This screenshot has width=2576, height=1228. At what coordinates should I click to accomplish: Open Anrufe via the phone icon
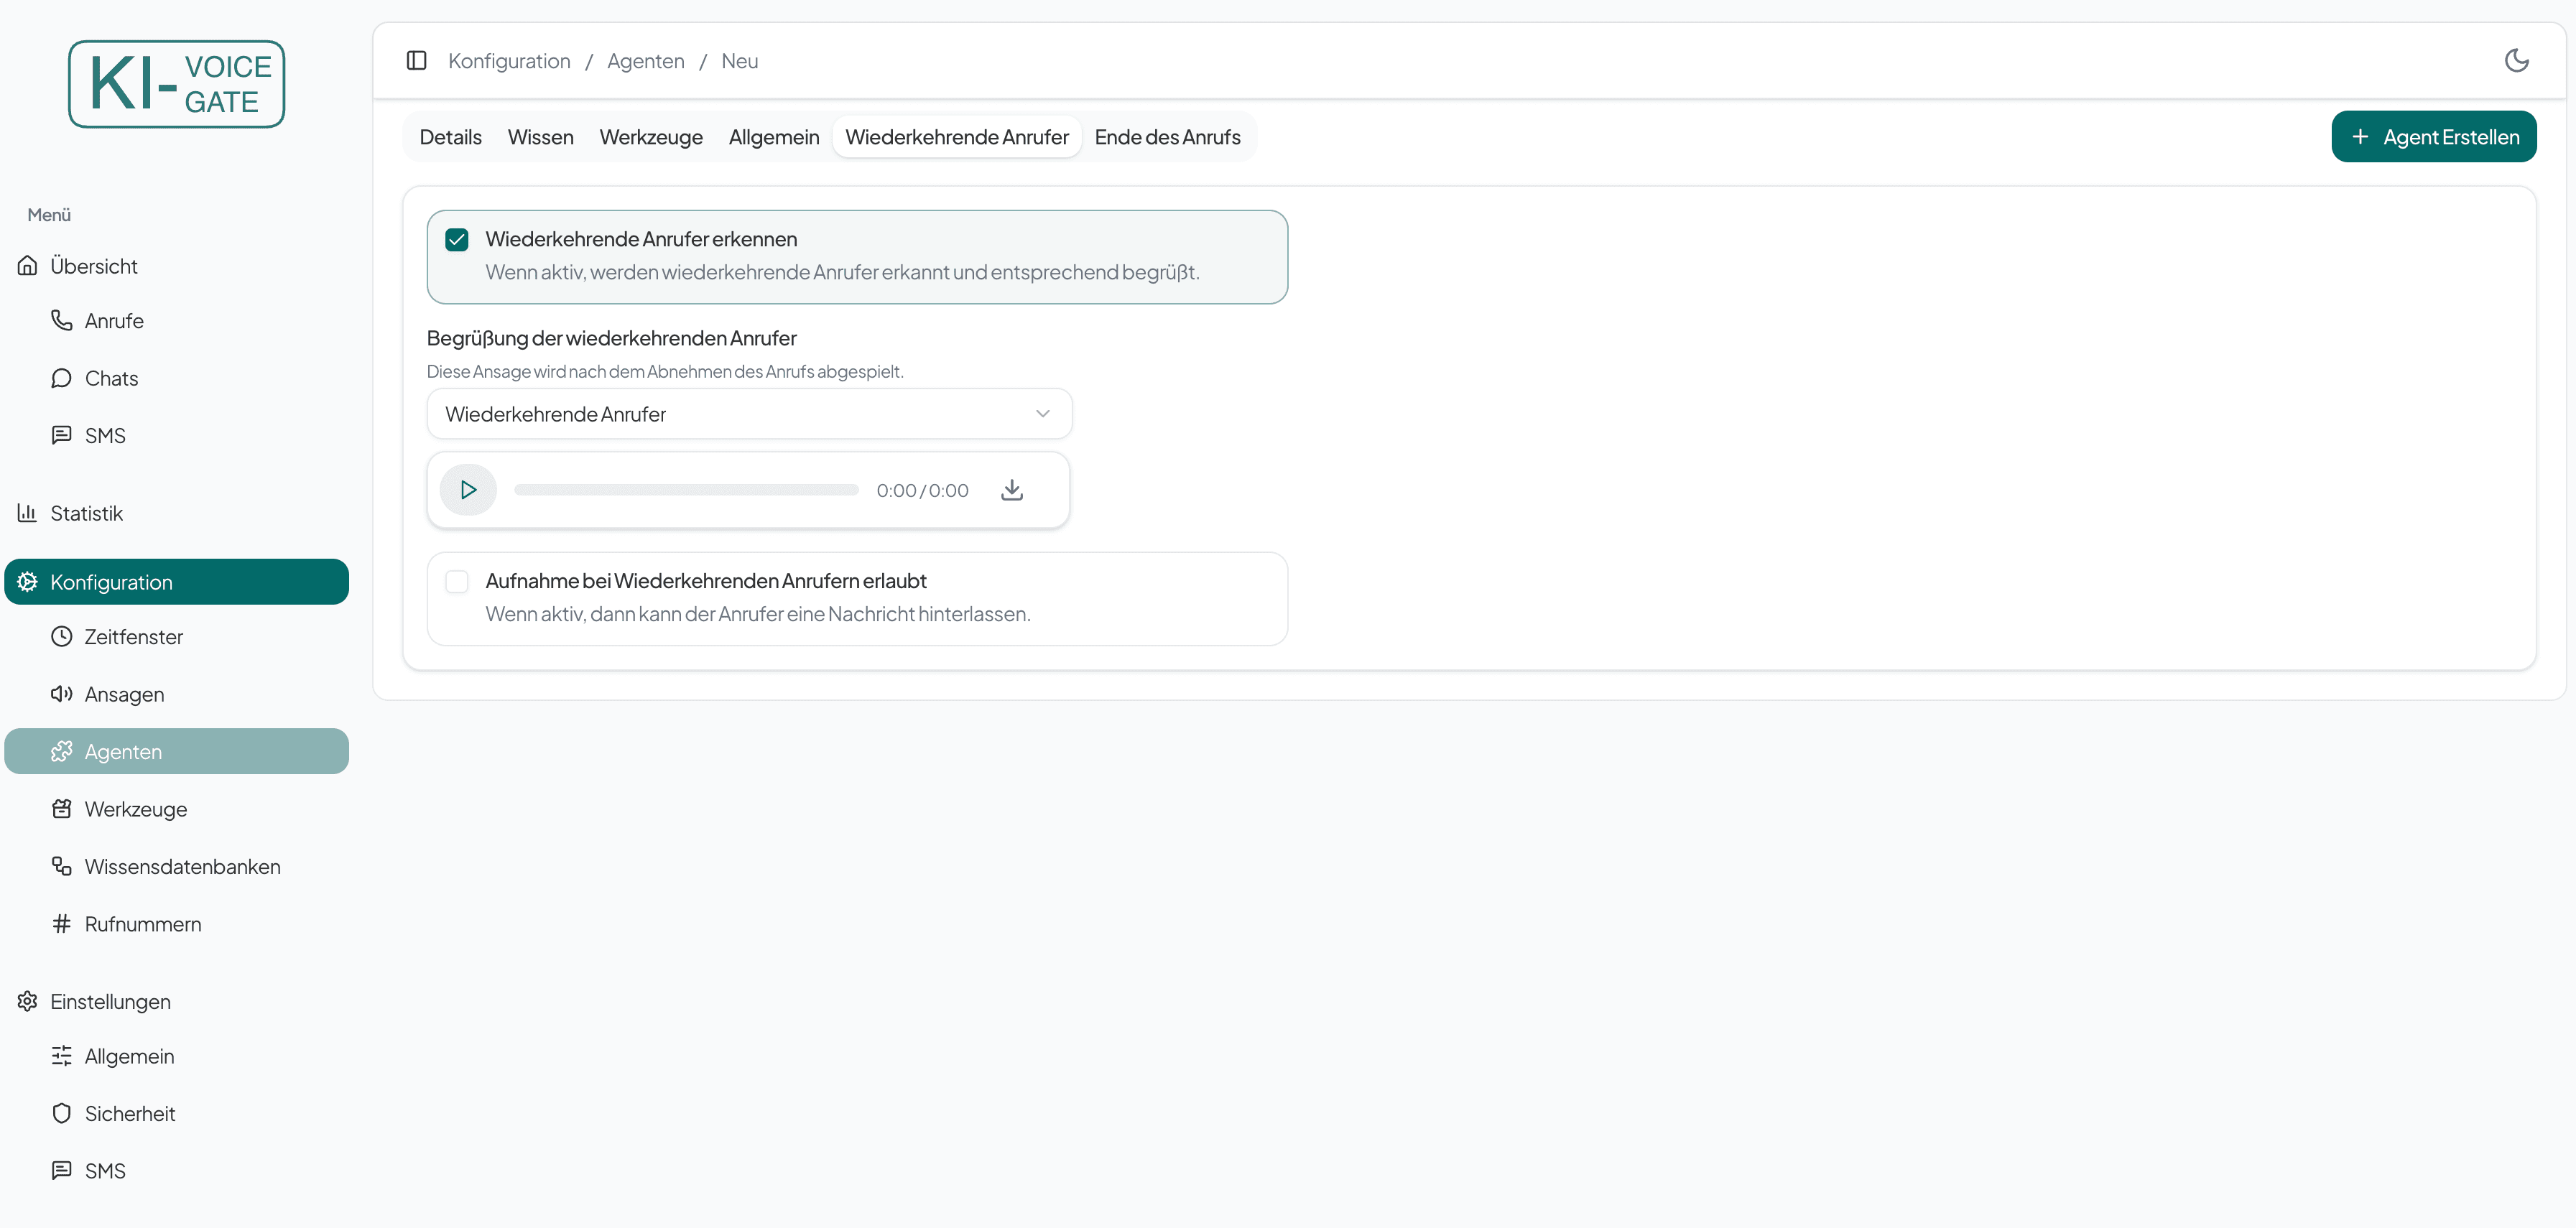[62, 321]
